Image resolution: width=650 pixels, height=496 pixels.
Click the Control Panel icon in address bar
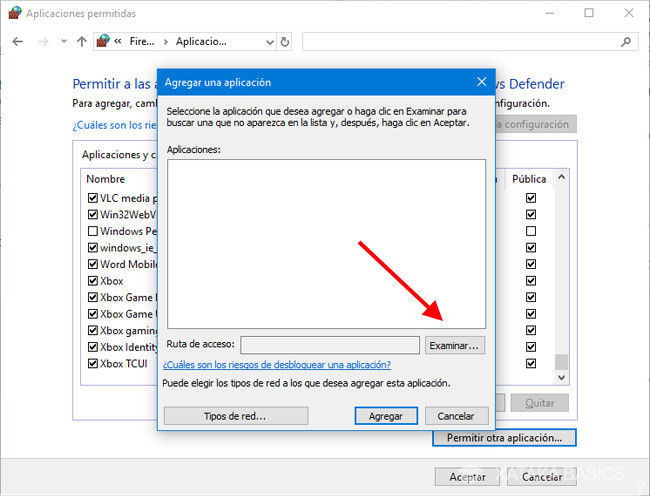103,42
